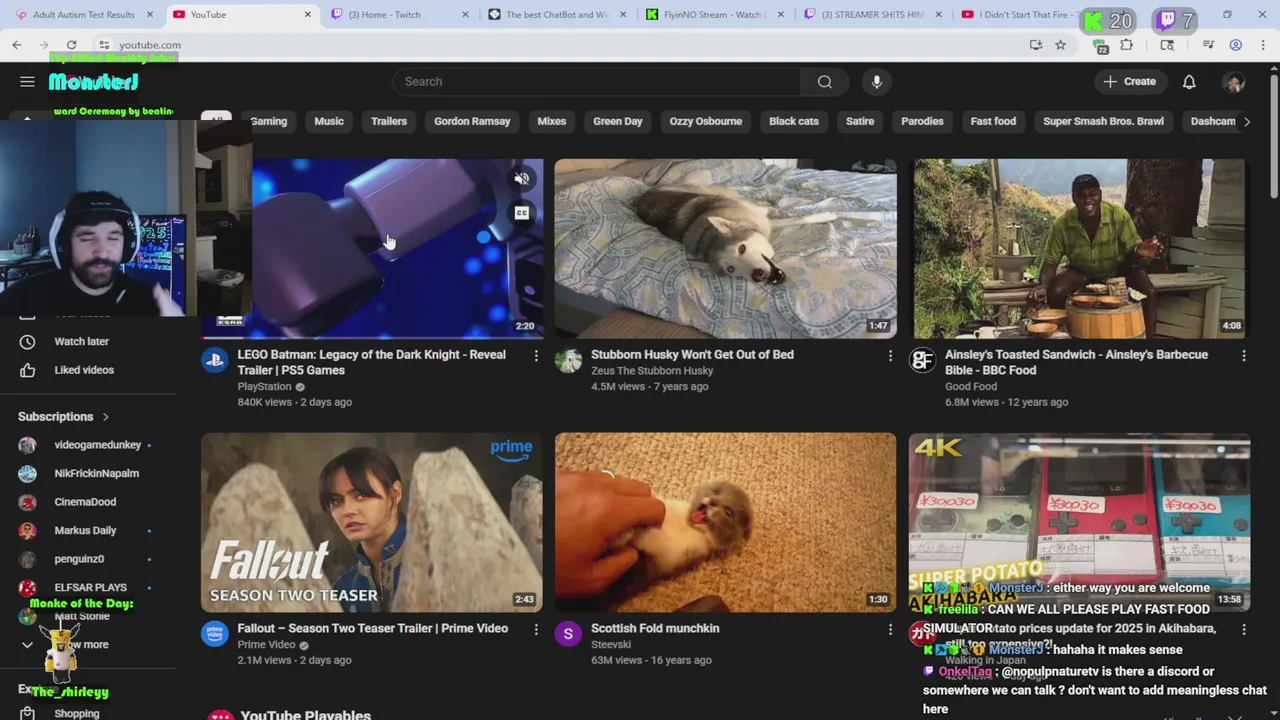
Task: Open Chrome three-dot menu
Action: click(x=1263, y=45)
